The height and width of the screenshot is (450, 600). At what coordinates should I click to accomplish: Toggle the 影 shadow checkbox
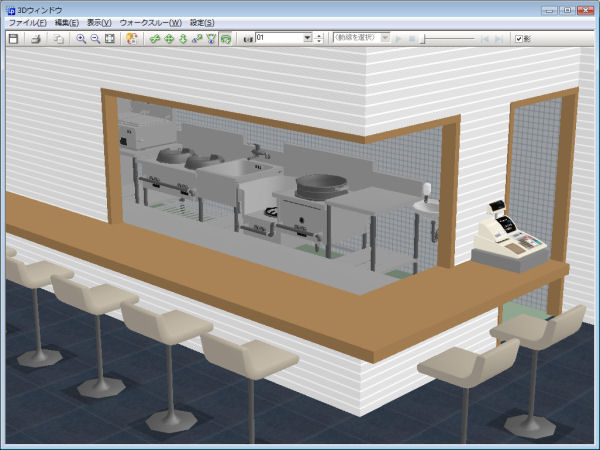[x=518, y=38]
